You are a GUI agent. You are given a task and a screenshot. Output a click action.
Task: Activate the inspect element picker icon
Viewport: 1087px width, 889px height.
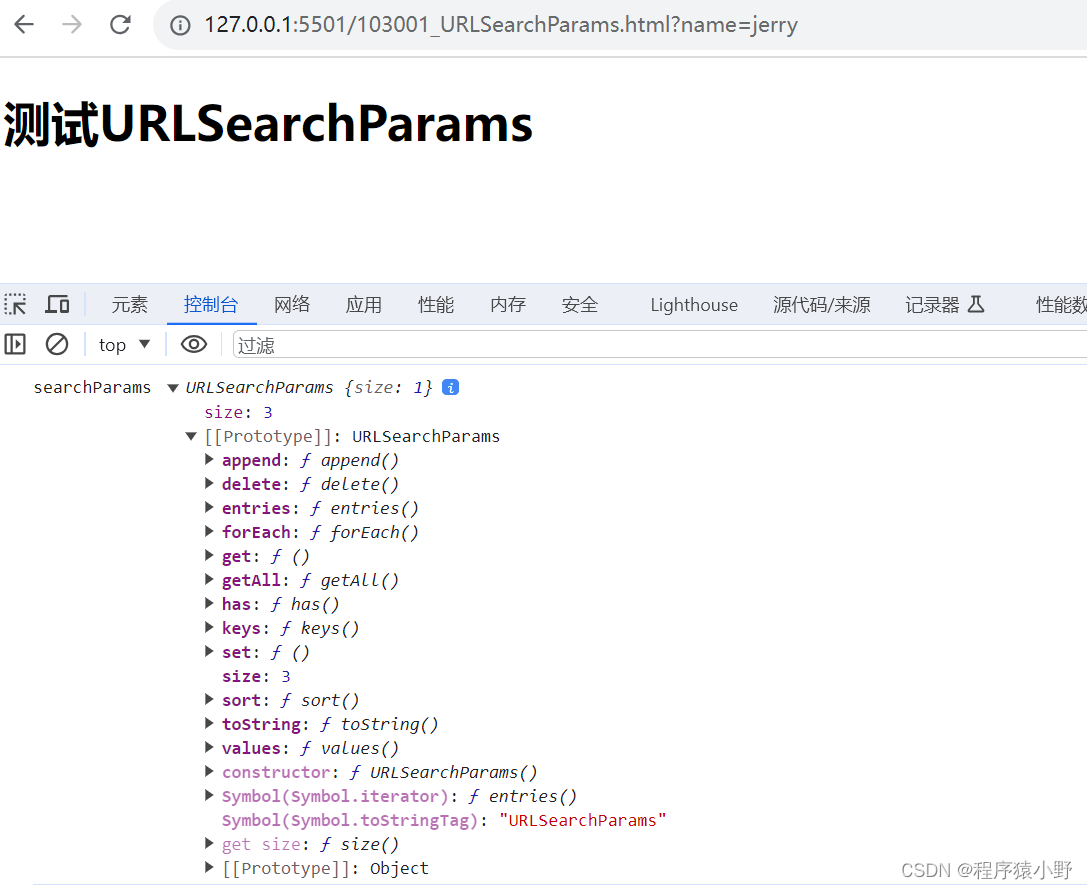16,305
